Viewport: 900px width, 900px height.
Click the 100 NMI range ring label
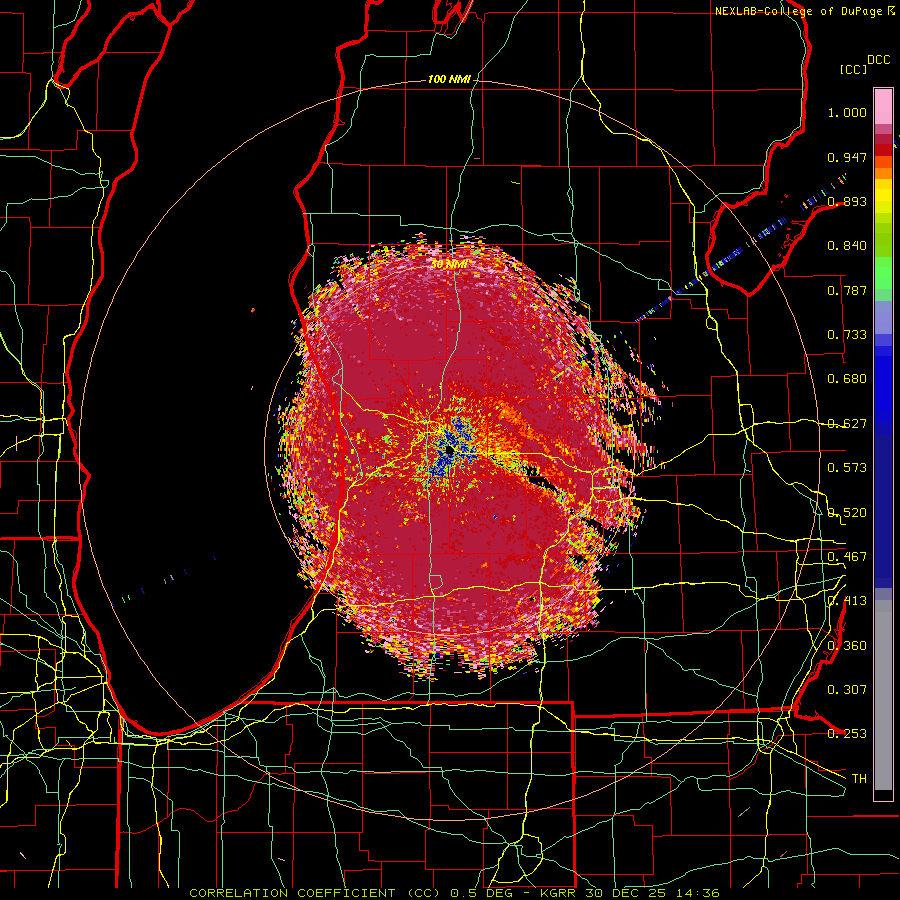tap(449, 79)
